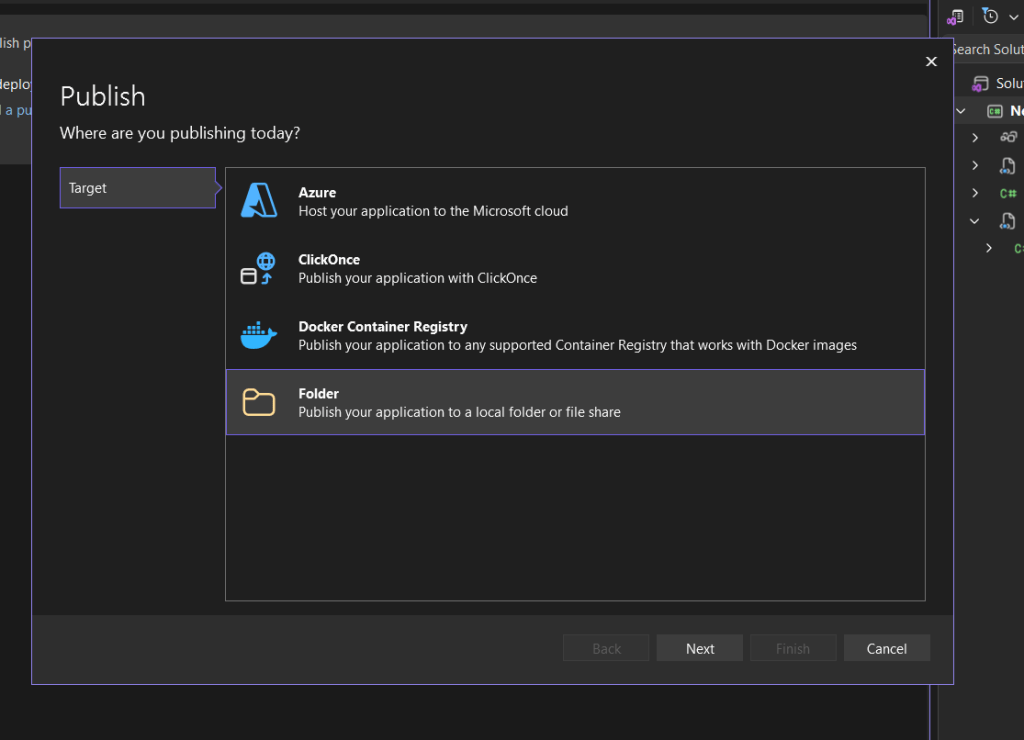Click the pending changes filter clock icon
Image resolution: width=1024 pixels, height=740 pixels.
(990, 16)
